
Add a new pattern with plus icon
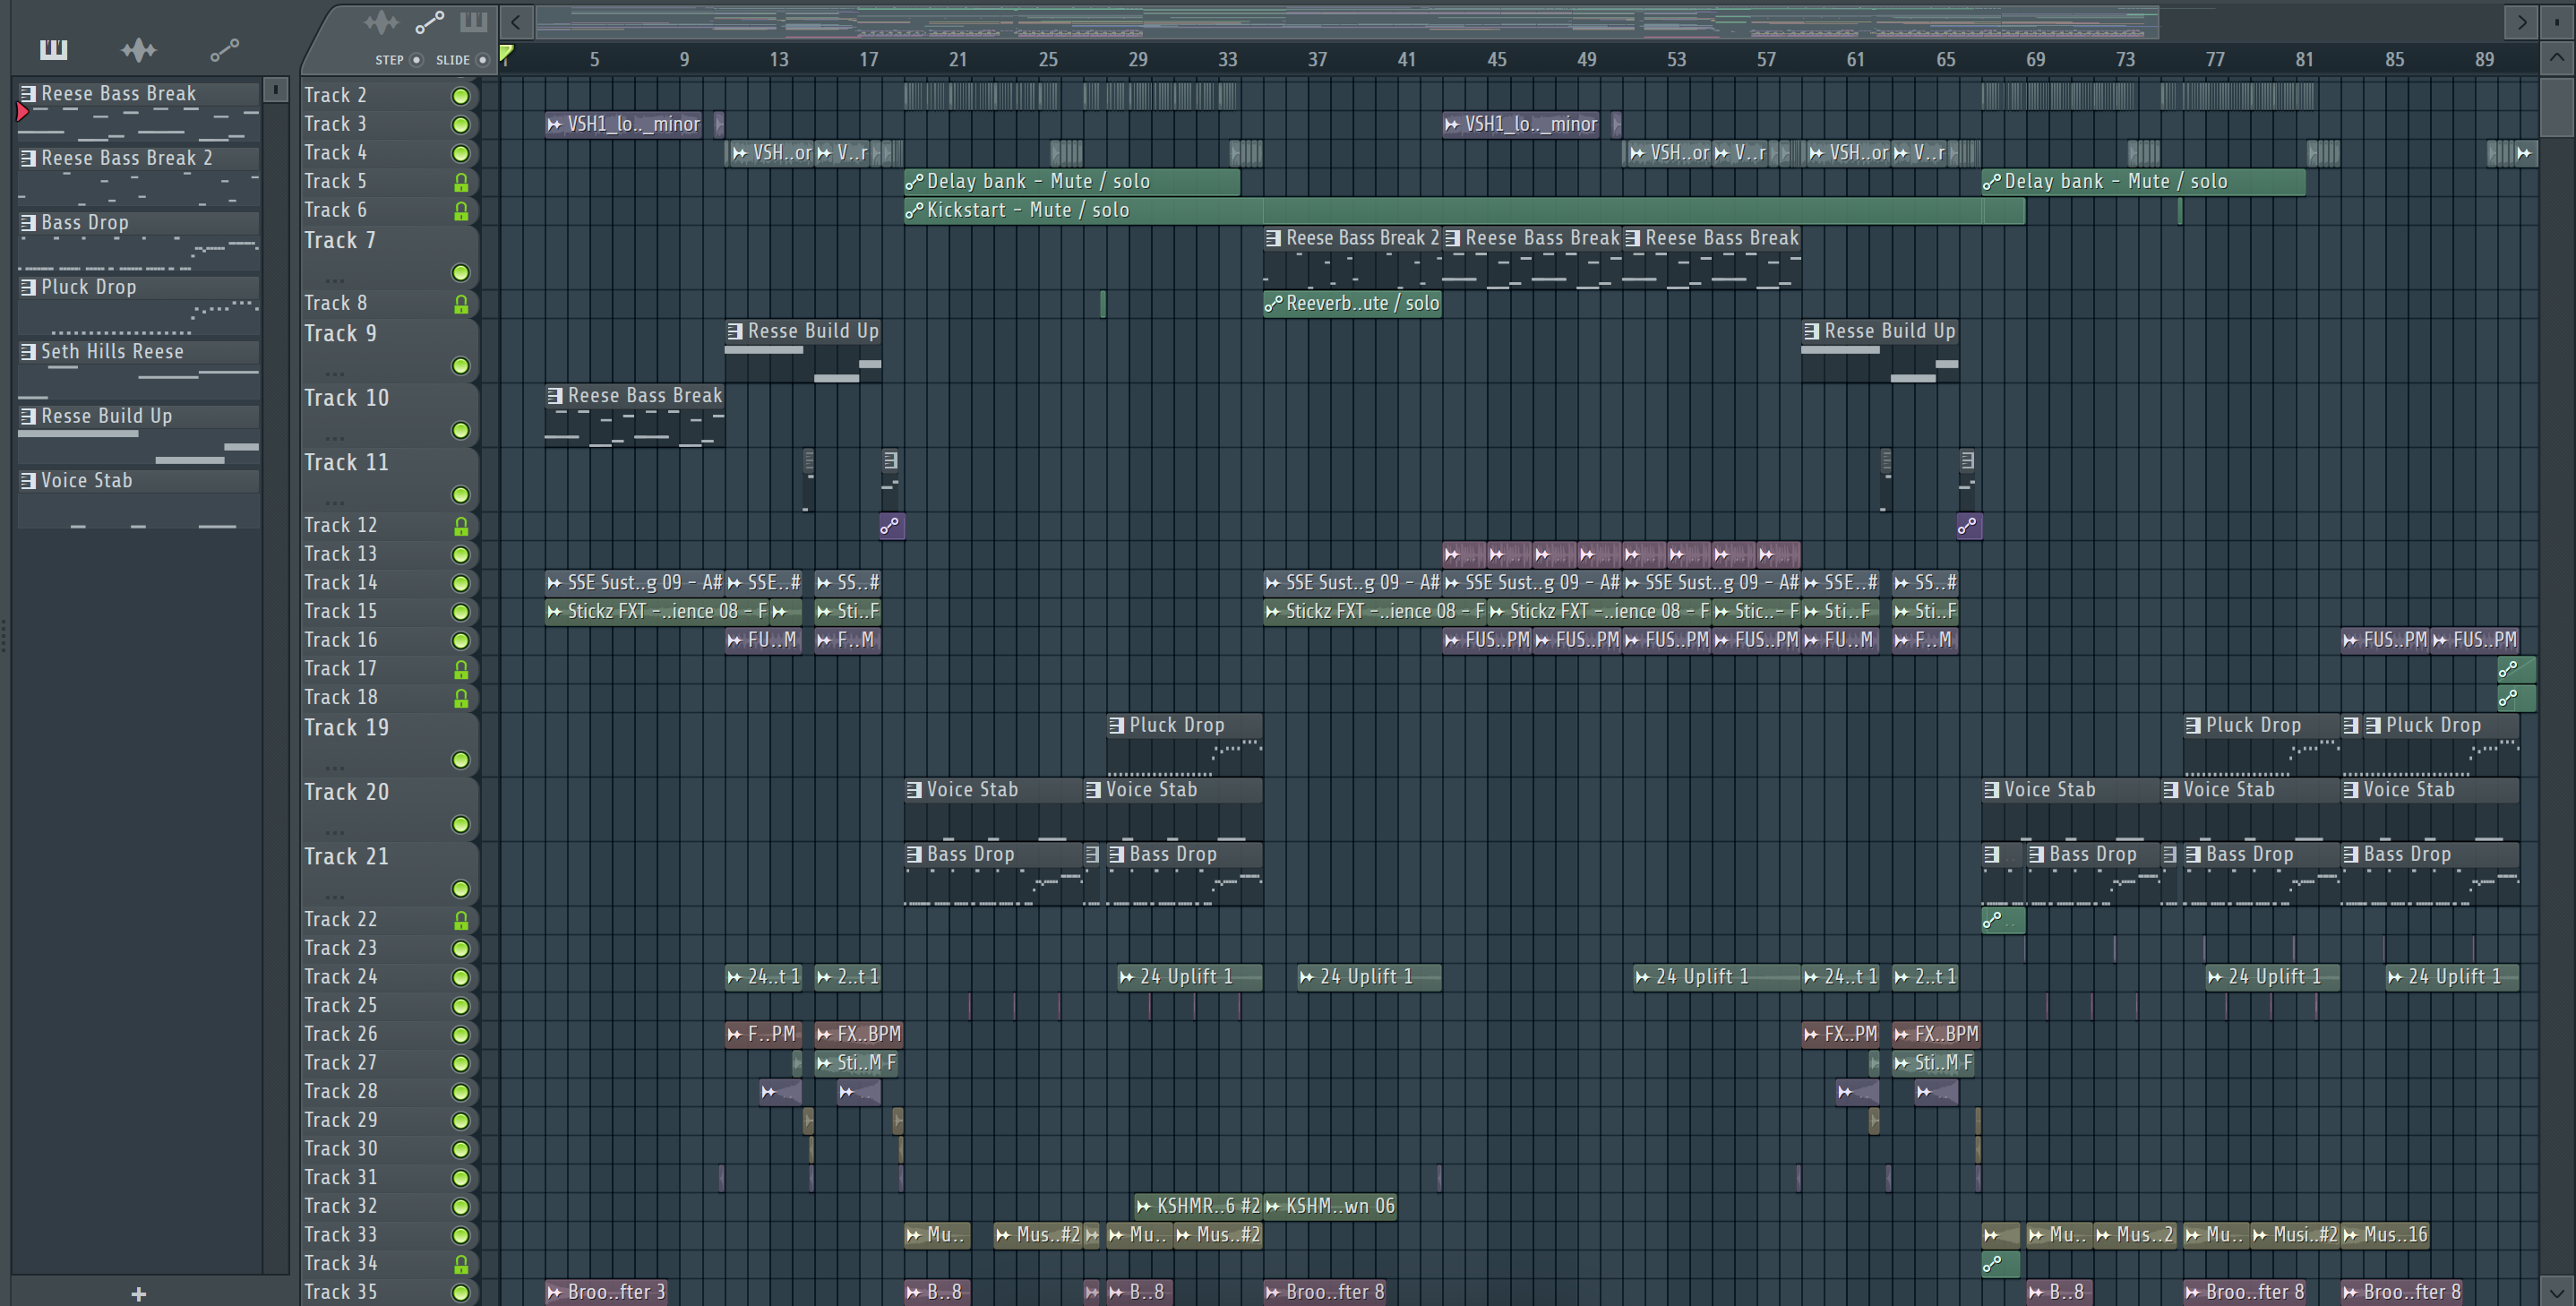click(139, 1294)
